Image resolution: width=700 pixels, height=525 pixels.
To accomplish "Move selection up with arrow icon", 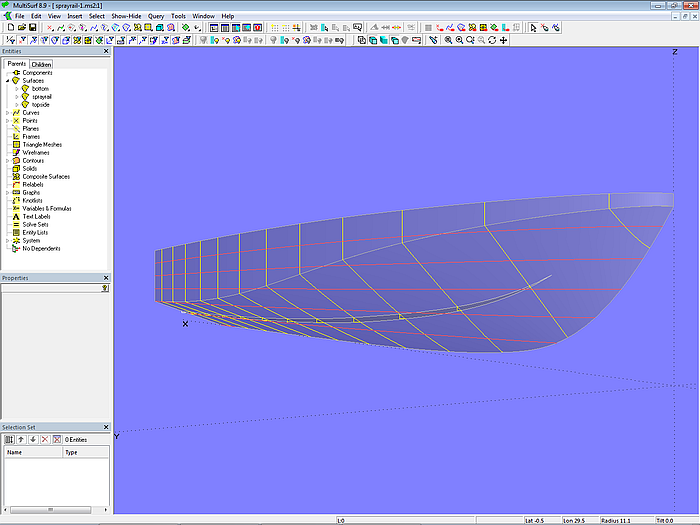I will point(21,439).
